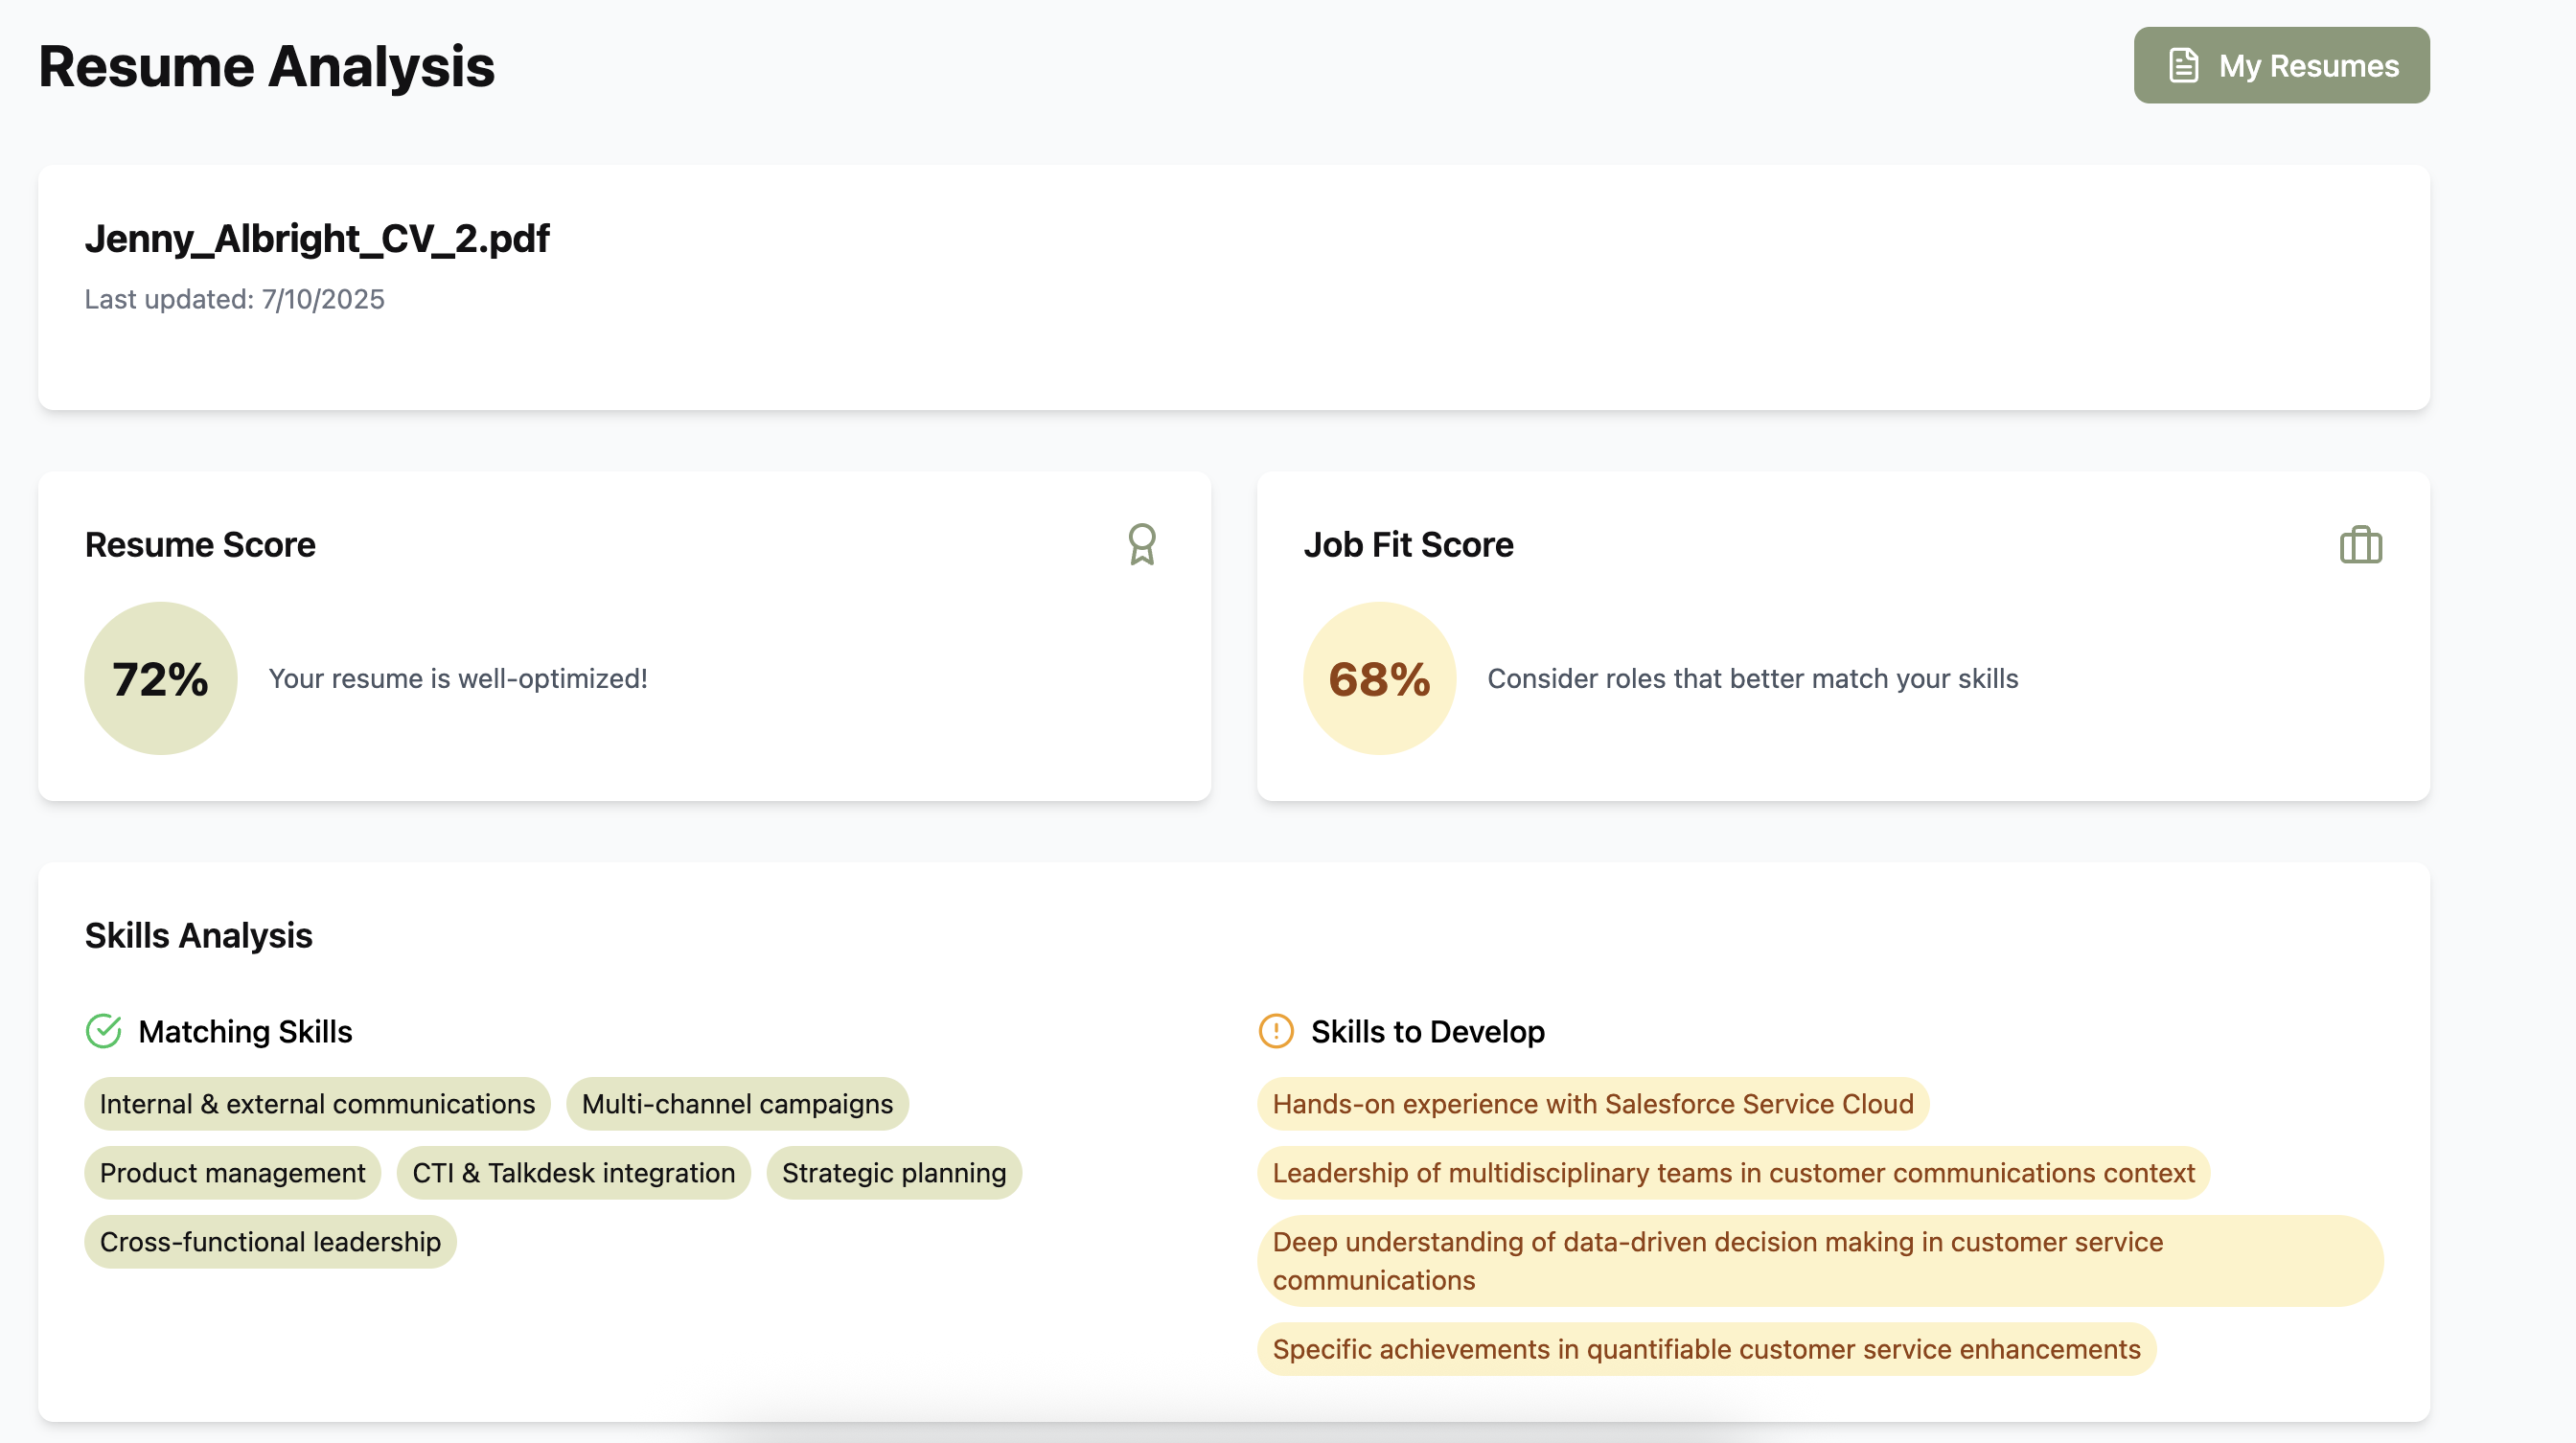Click the Cross-functional leadership skill chip
This screenshot has width=2576, height=1443.
pos(270,1242)
